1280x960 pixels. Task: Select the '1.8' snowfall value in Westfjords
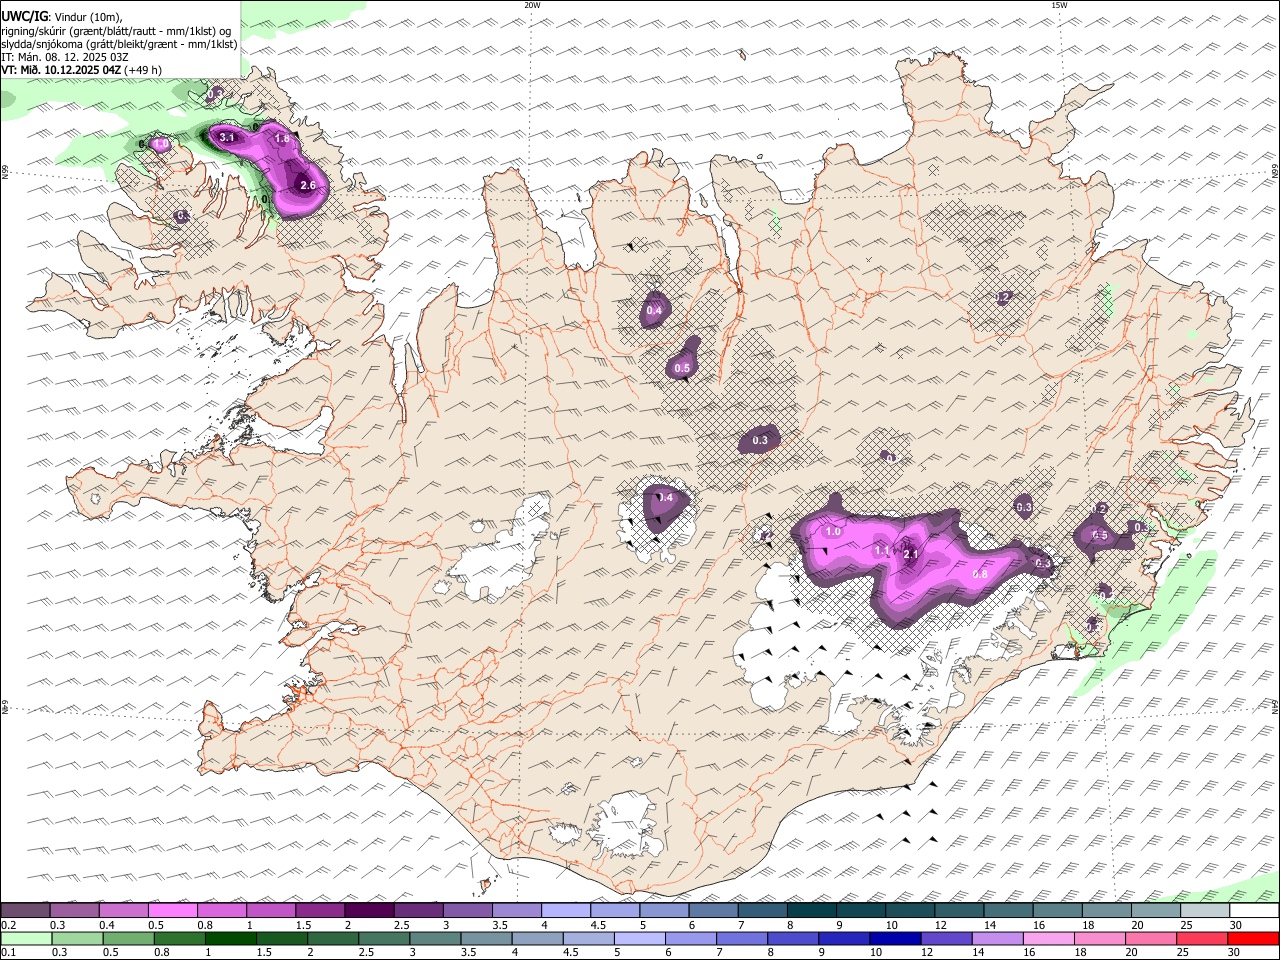(282, 139)
